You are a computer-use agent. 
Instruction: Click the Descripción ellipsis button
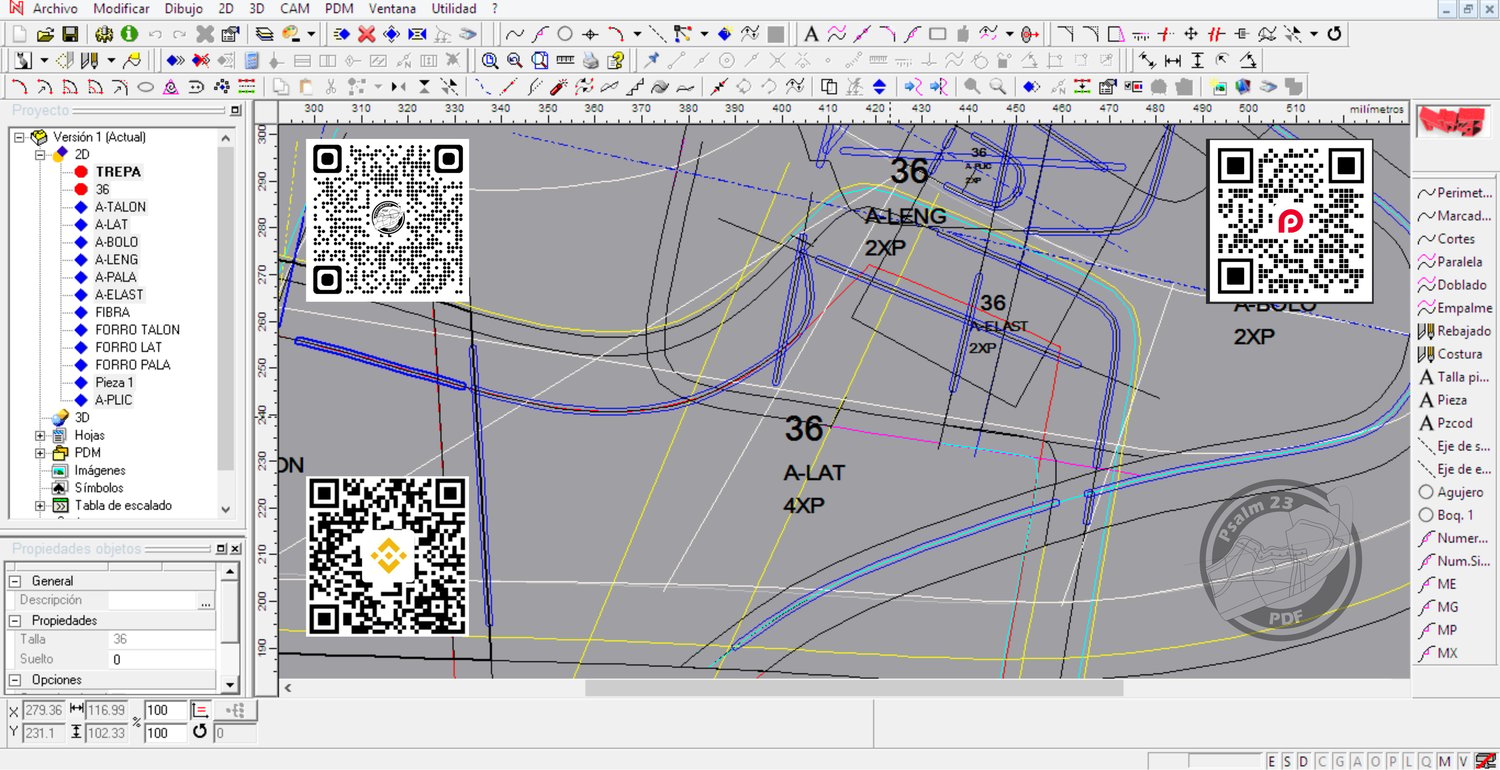click(206, 601)
